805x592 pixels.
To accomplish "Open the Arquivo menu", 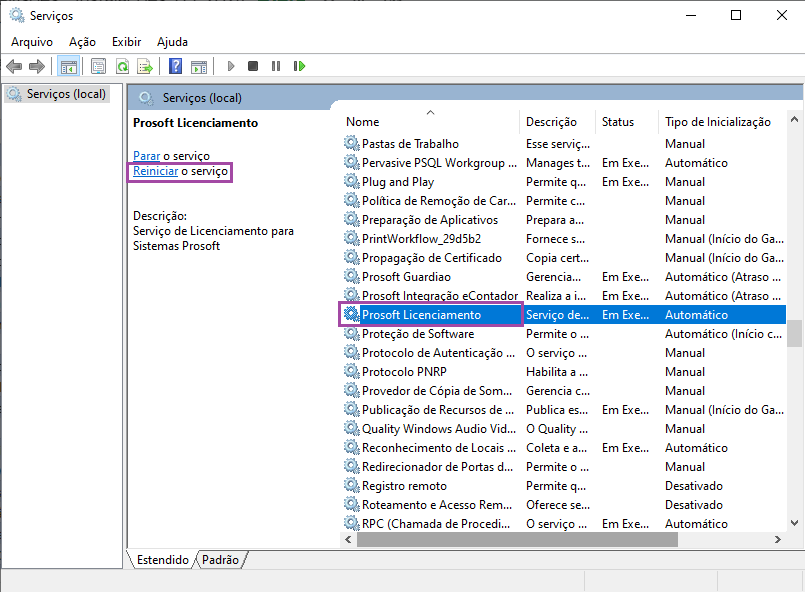I will [32, 42].
